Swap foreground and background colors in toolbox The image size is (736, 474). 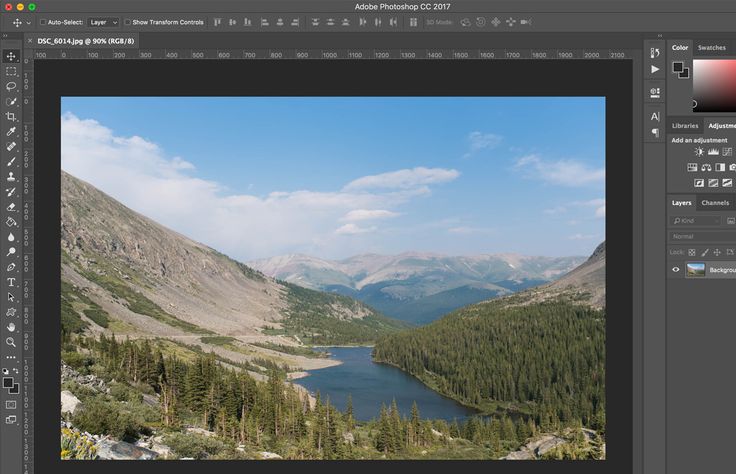point(15,371)
